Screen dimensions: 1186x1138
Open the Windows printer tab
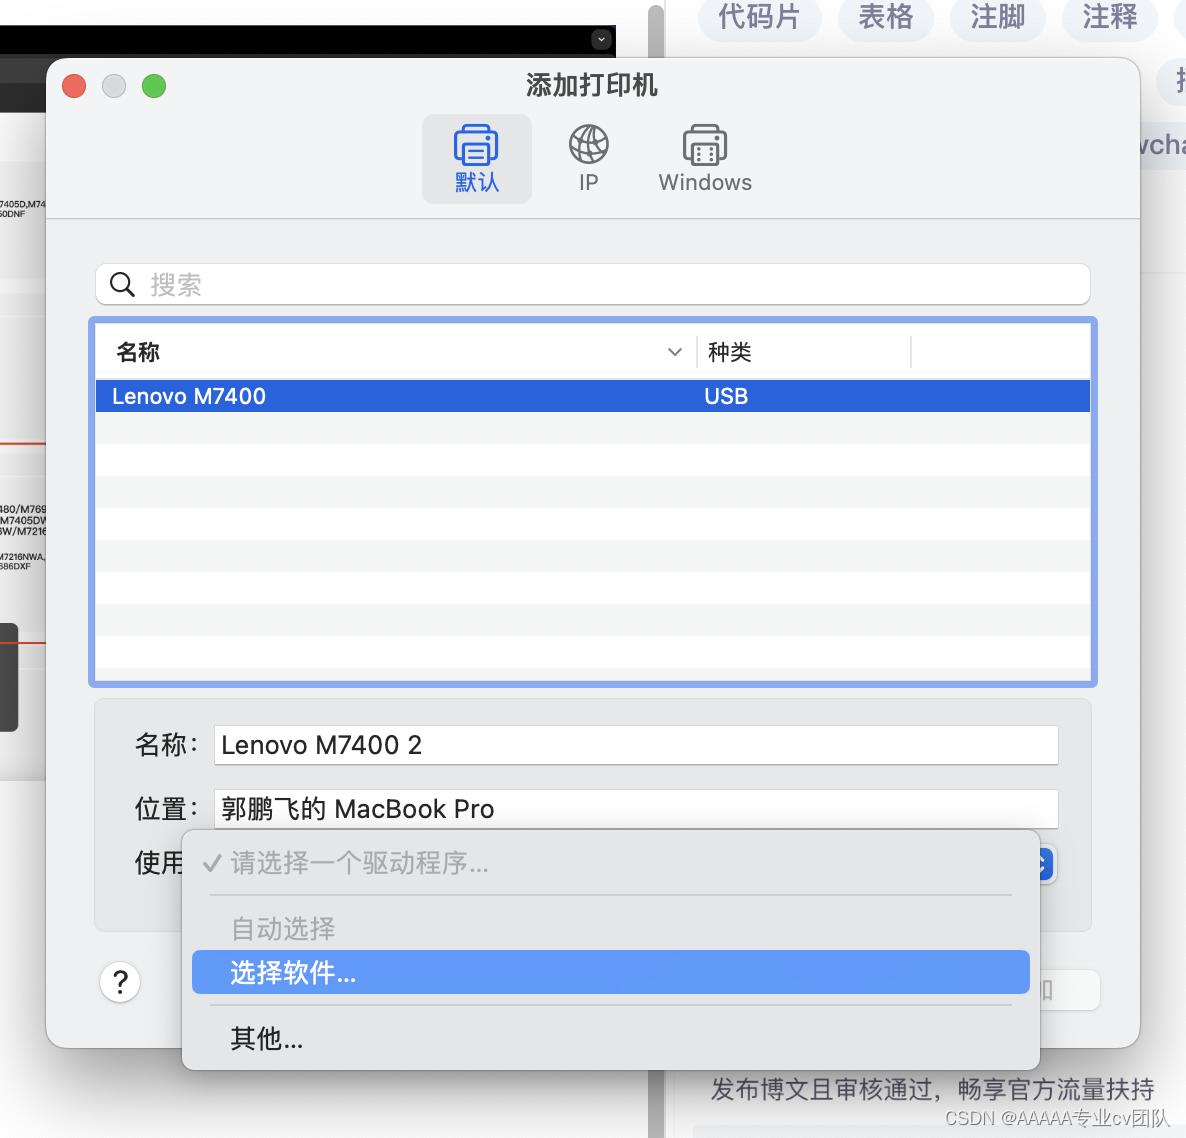pyautogui.click(x=705, y=159)
